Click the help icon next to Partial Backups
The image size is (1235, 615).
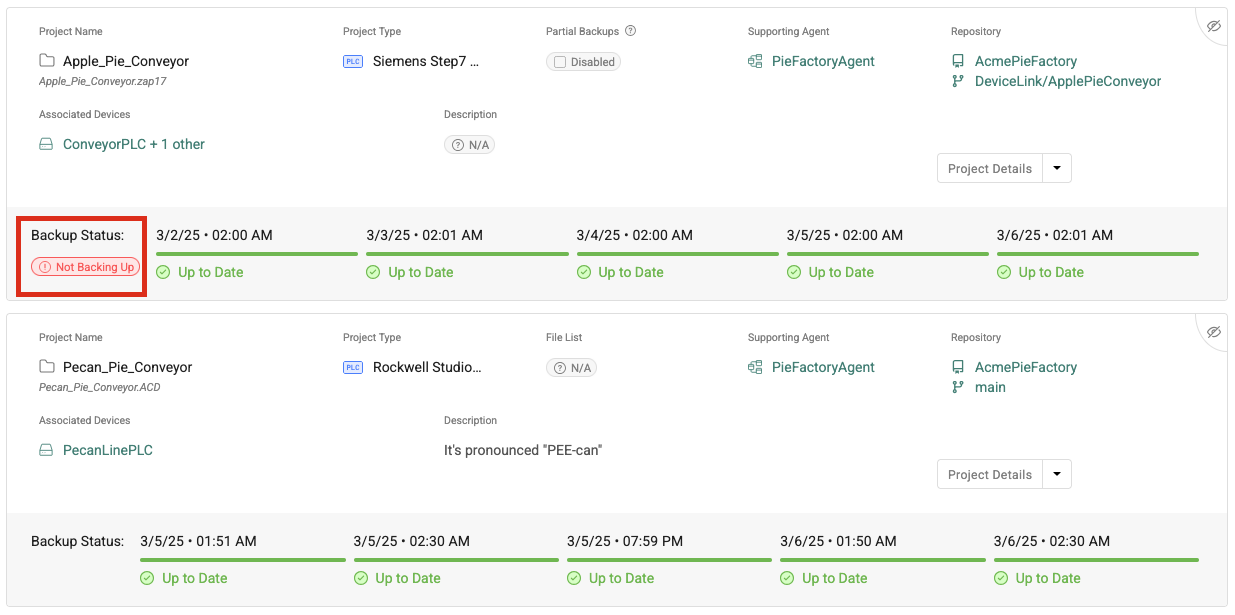click(631, 31)
